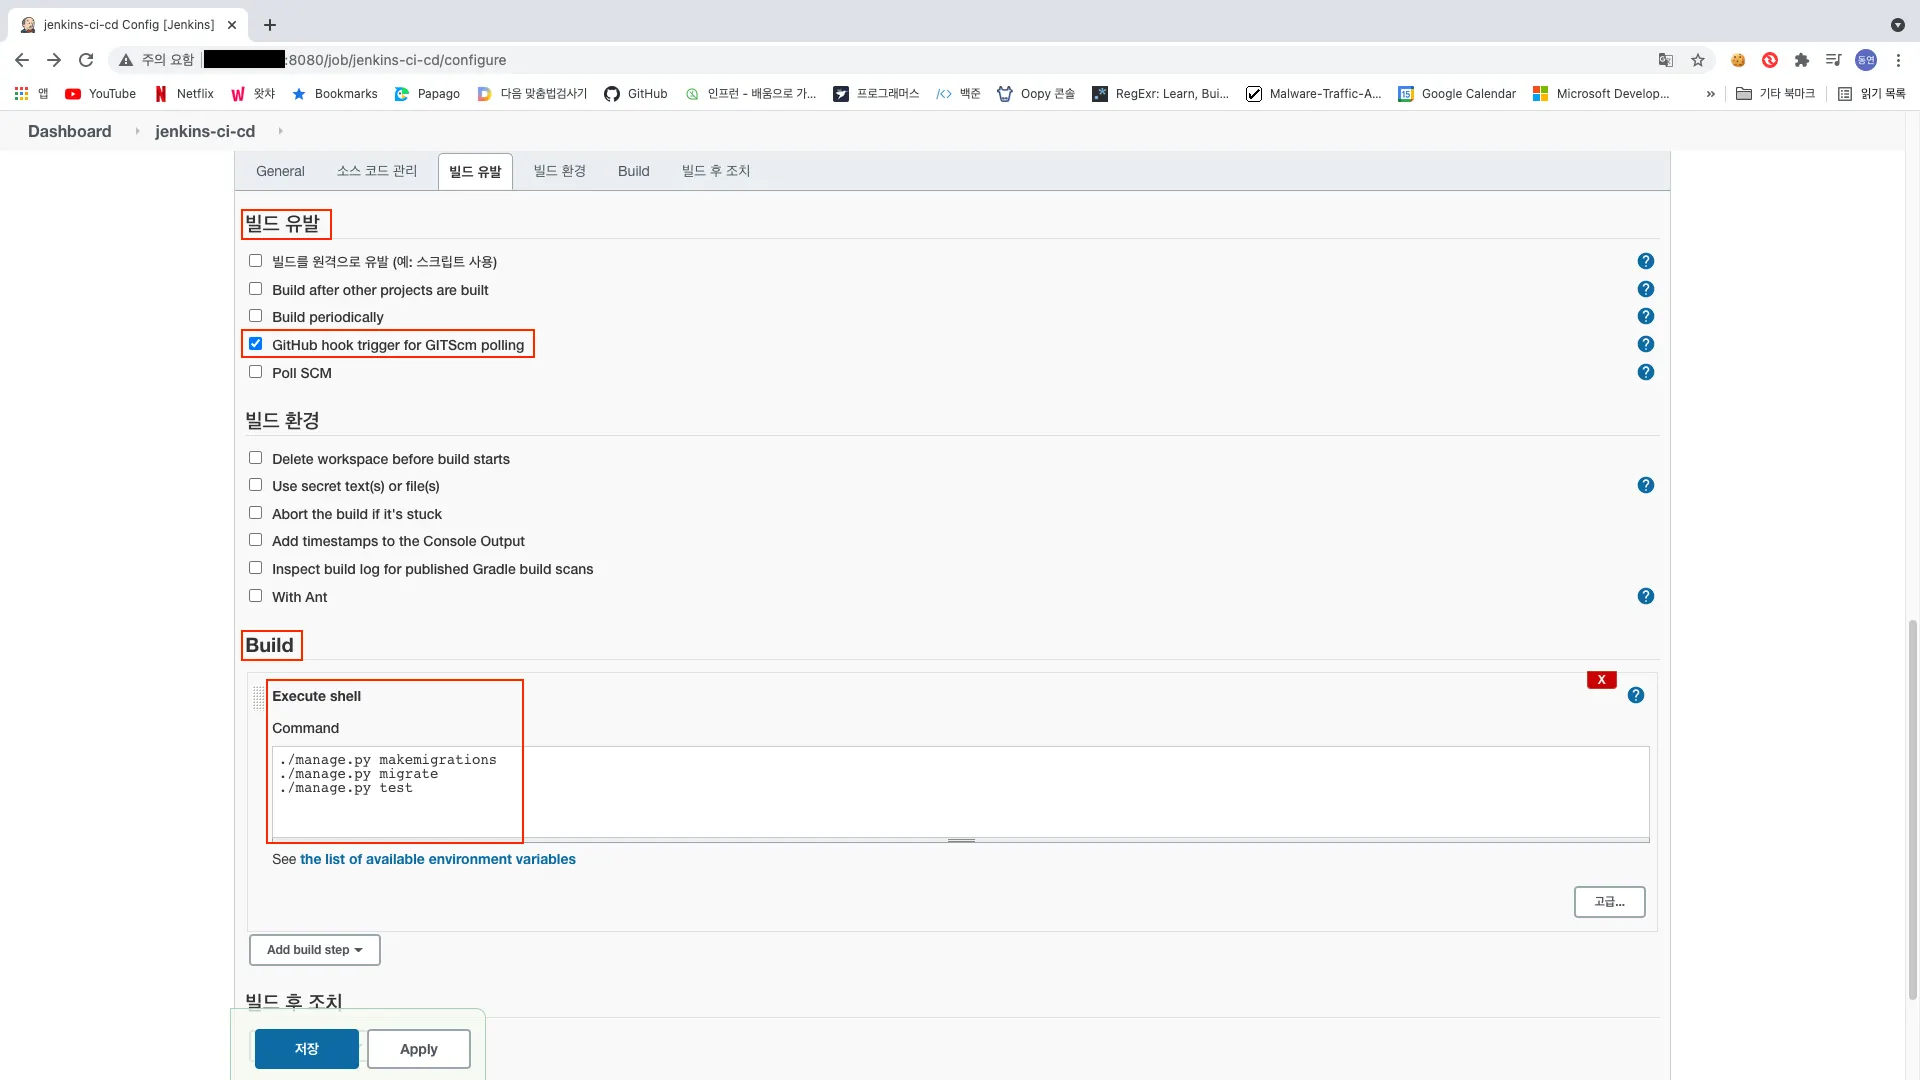The height and width of the screenshot is (1080, 1920).
Task: Open help icon for Execute shell step
Action: (x=1635, y=695)
